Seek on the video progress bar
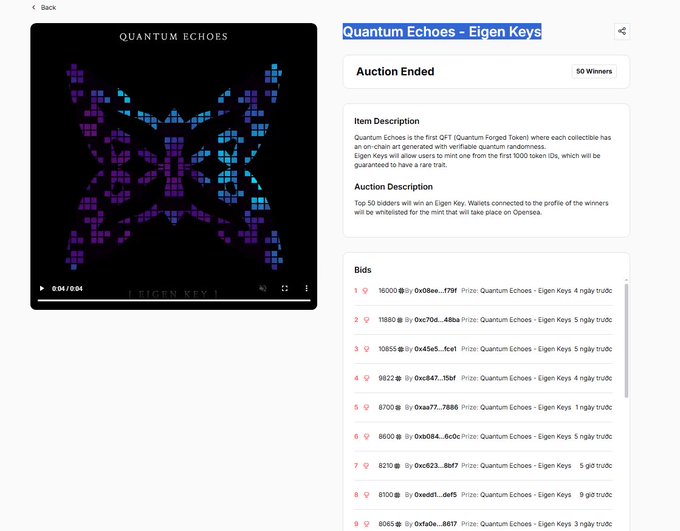The height and width of the screenshot is (531, 680). pos(174,300)
